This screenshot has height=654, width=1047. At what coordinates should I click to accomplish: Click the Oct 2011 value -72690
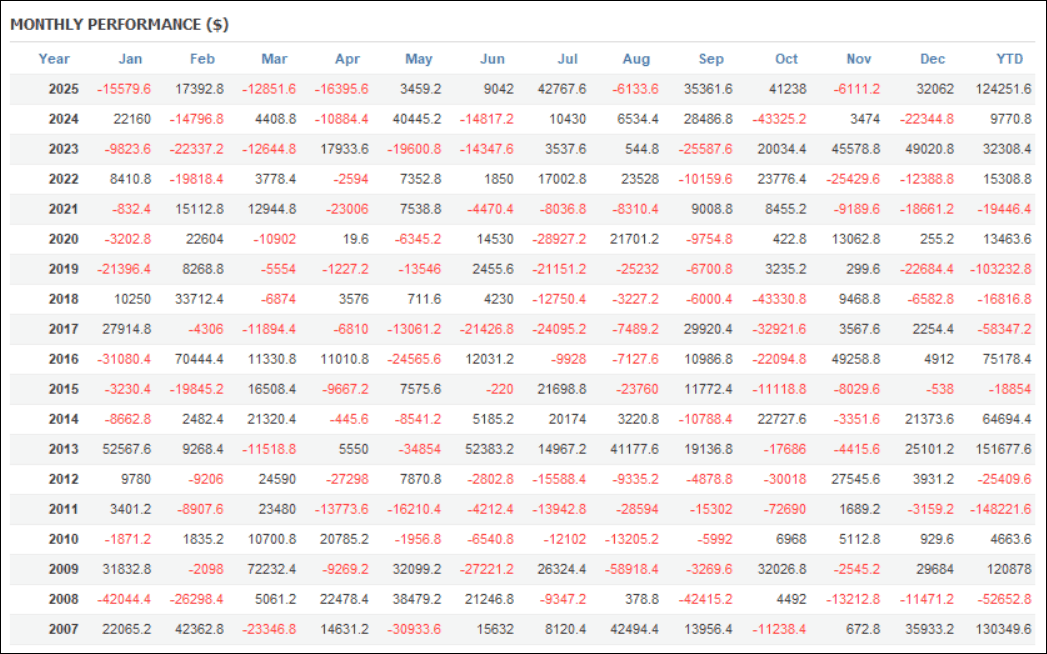(784, 509)
